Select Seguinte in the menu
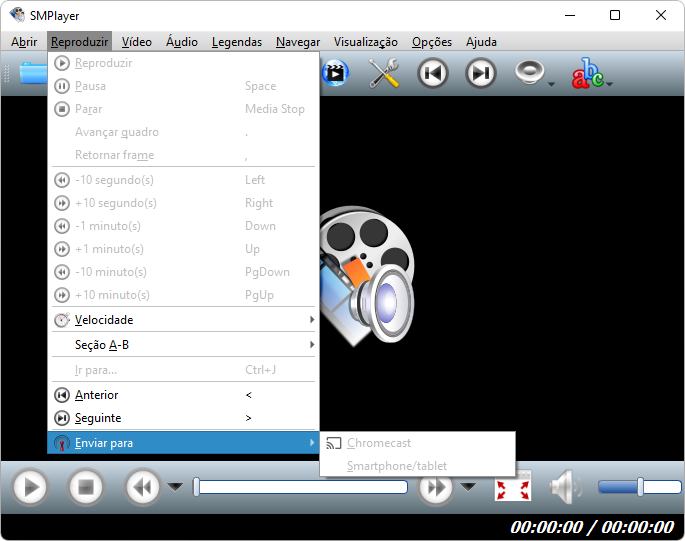Image resolution: width=685 pixels, height=541 pixels. coord(183,418)
